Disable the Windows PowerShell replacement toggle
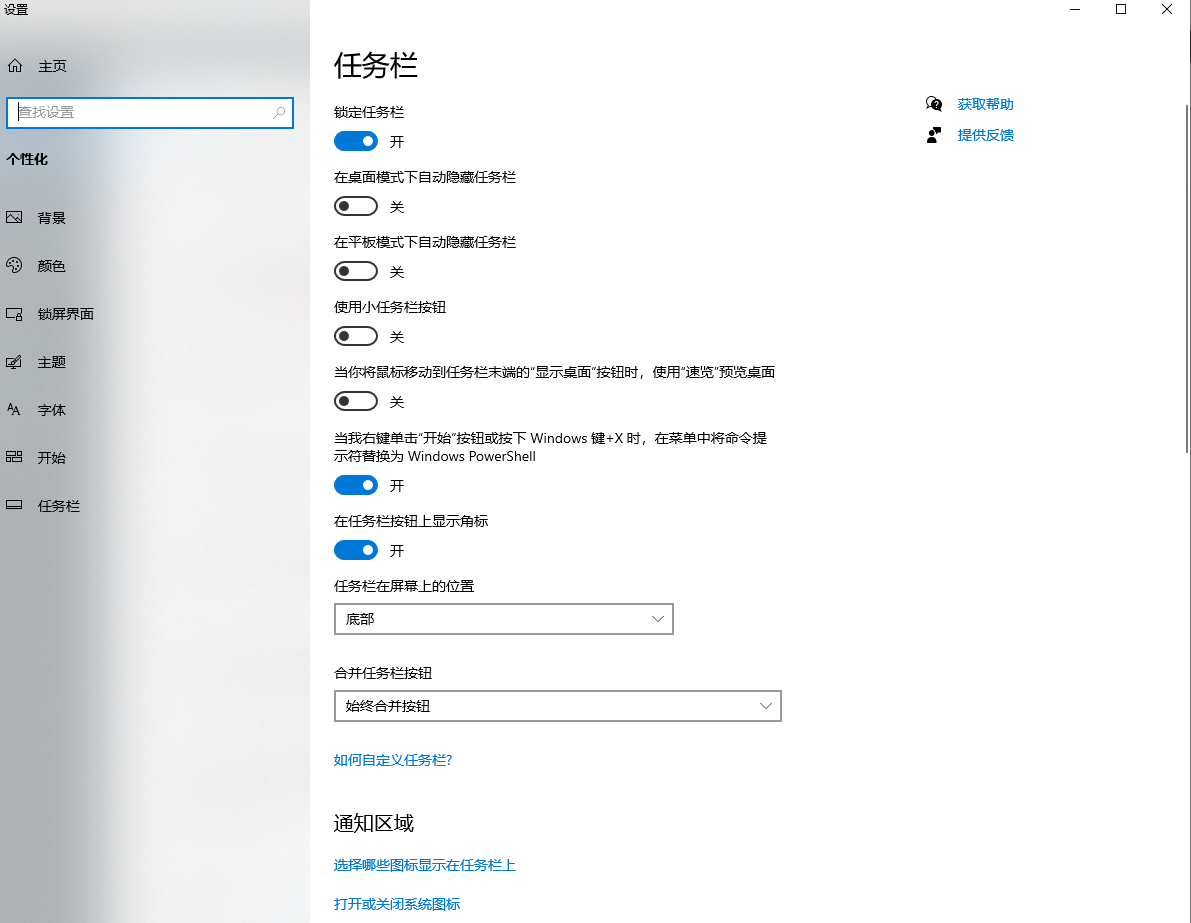Viewport: 1191px width, 923px height. (356, 485)
